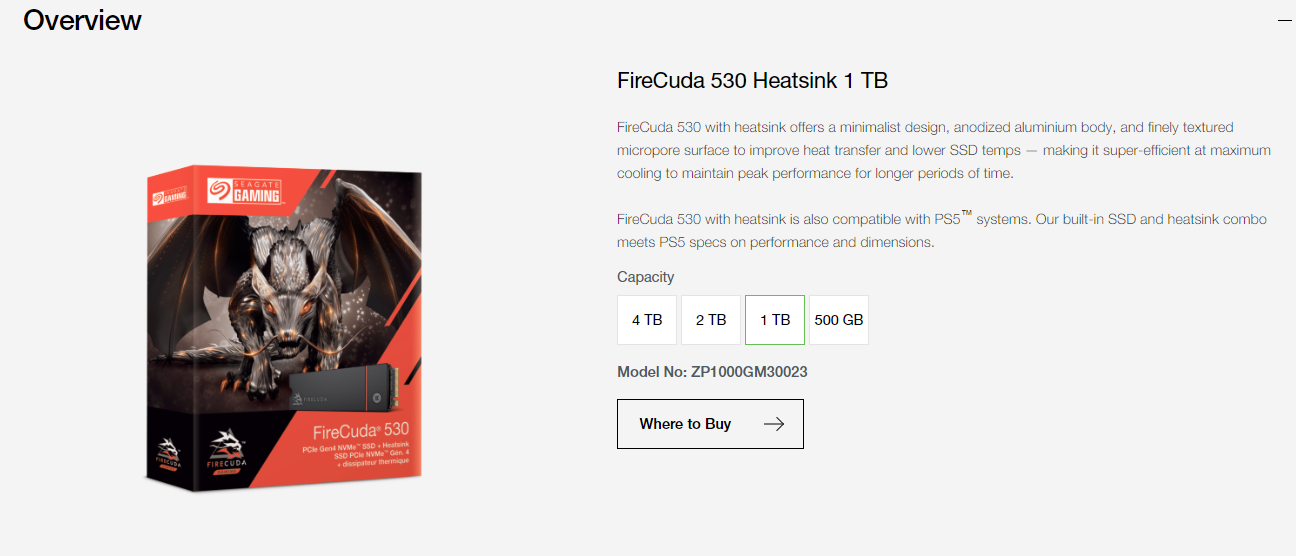Click the Model No: ZP1000GM30023 text

point(712,372)
